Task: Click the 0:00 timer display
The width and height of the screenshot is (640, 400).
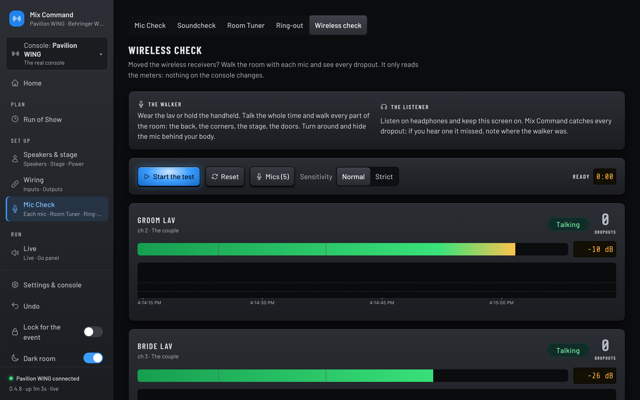Action: tap(604, 177)
